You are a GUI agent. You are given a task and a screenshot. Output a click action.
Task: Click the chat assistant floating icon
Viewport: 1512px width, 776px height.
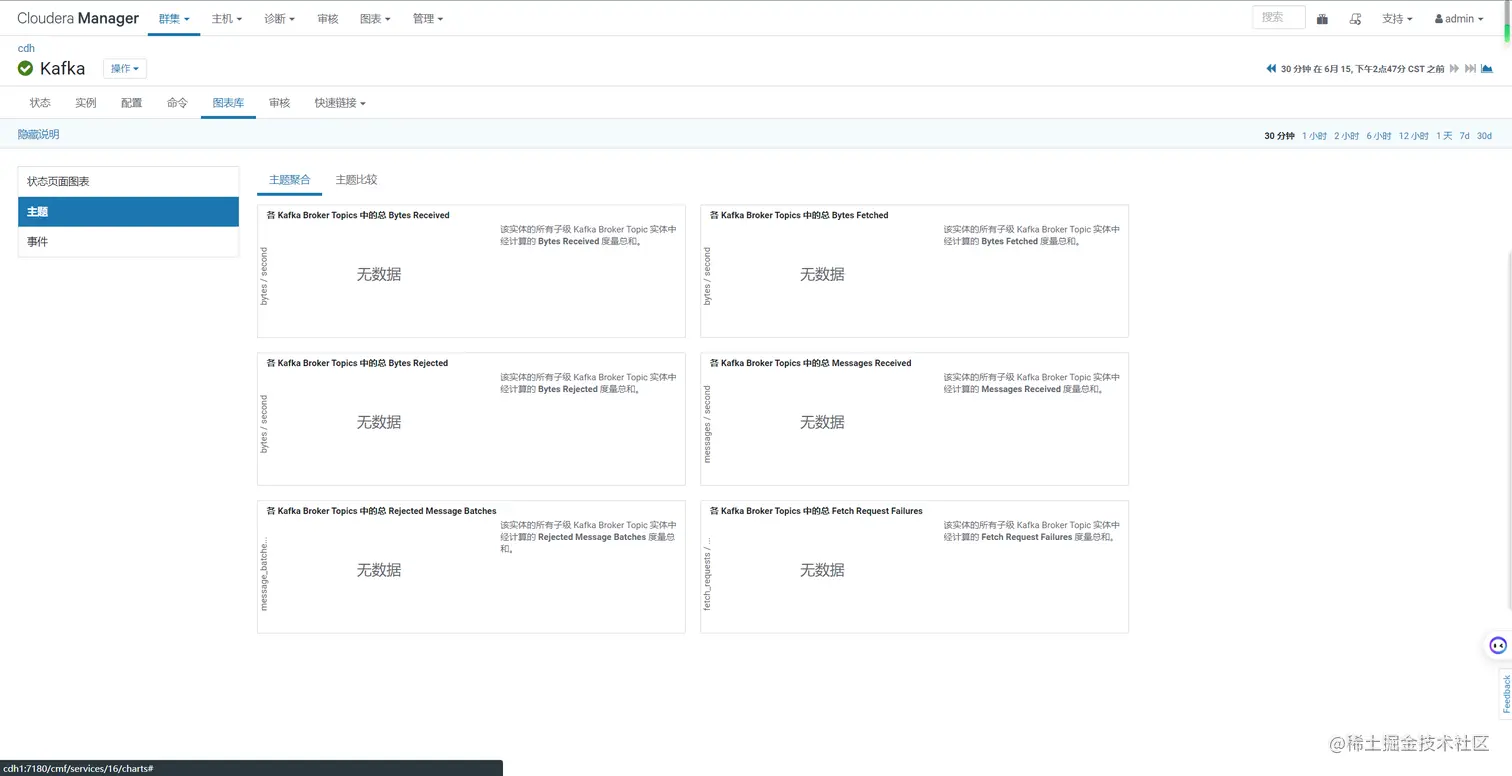click(x=1497, y=645)
